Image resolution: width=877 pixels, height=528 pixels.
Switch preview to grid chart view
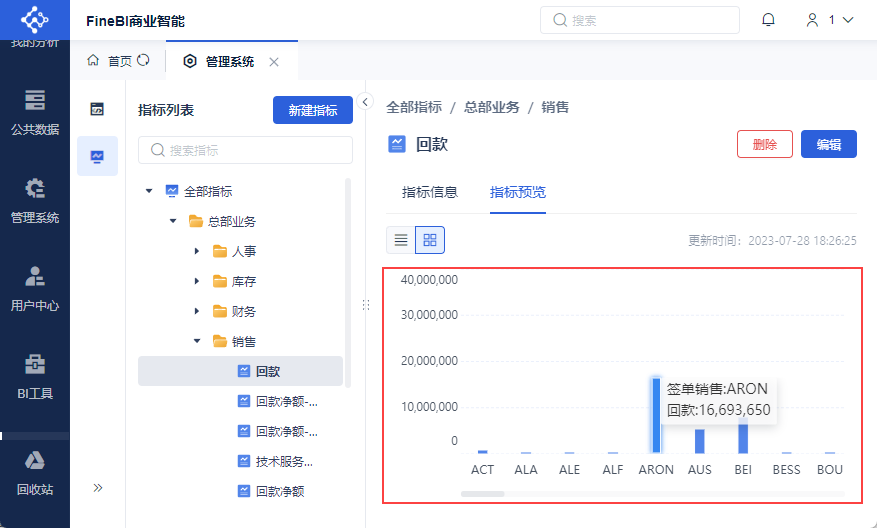[430, 240]
